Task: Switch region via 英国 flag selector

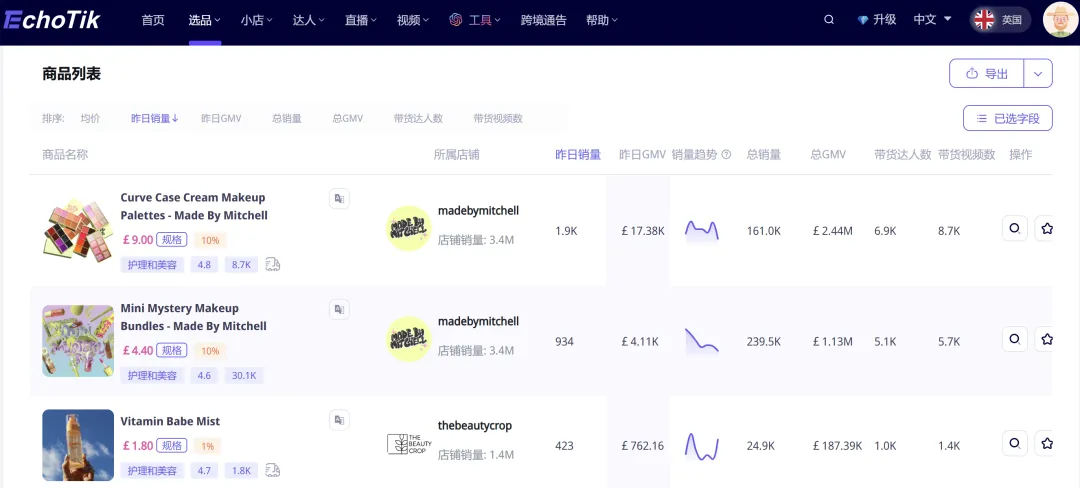Action: [x=1000, y=20]
